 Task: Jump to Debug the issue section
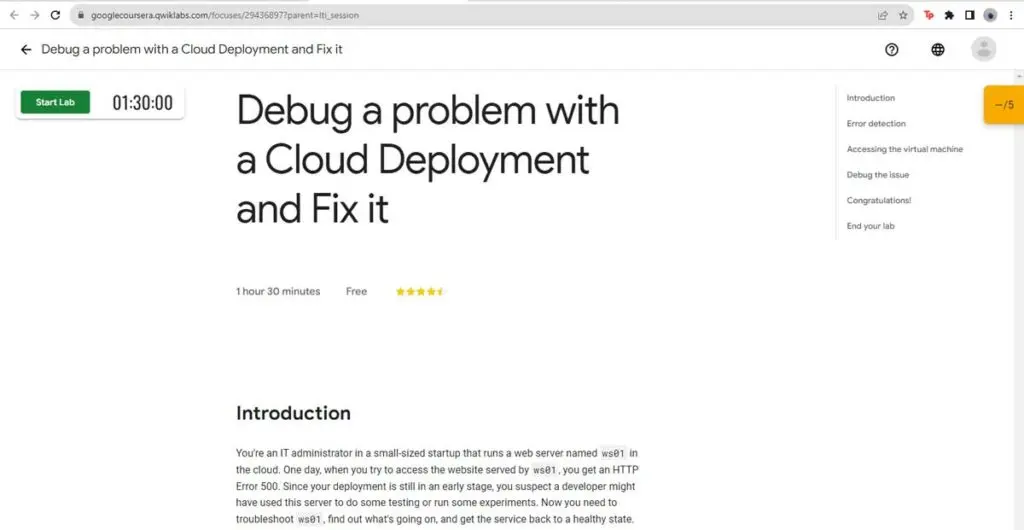pyautogui.click(x=878, y=175)
